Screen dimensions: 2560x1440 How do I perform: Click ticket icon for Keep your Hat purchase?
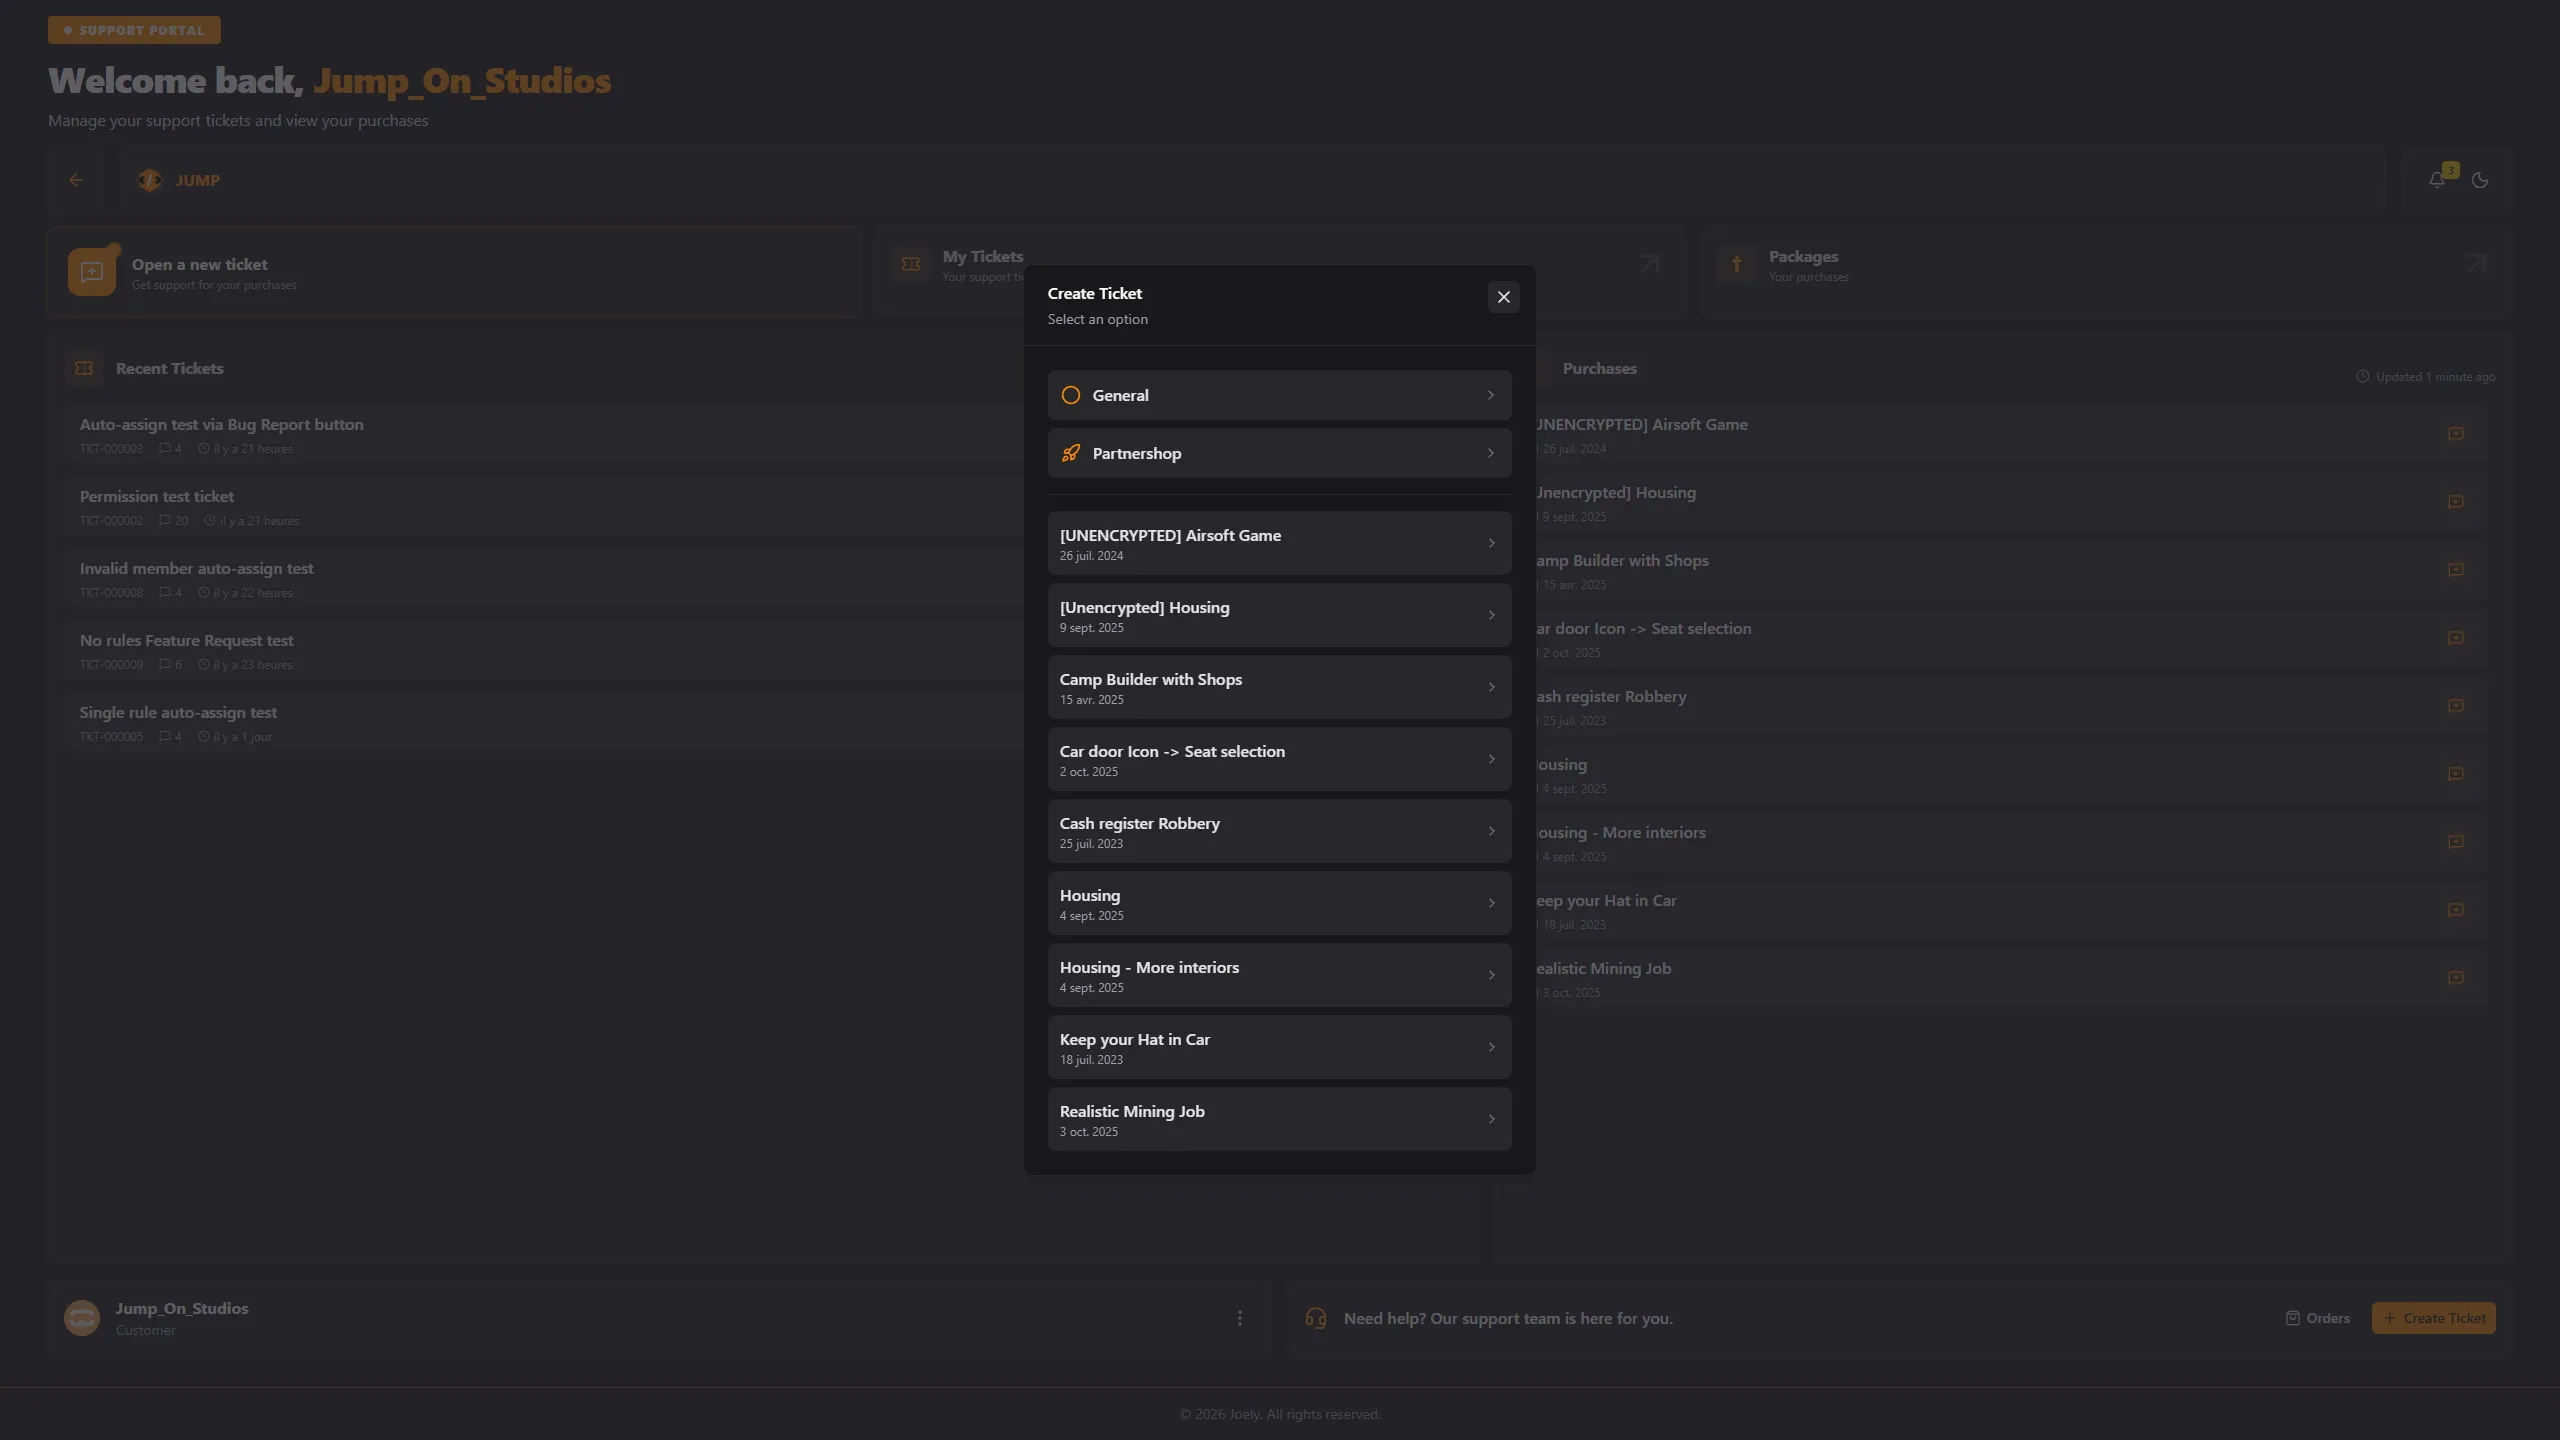[x=2455, y=910]
